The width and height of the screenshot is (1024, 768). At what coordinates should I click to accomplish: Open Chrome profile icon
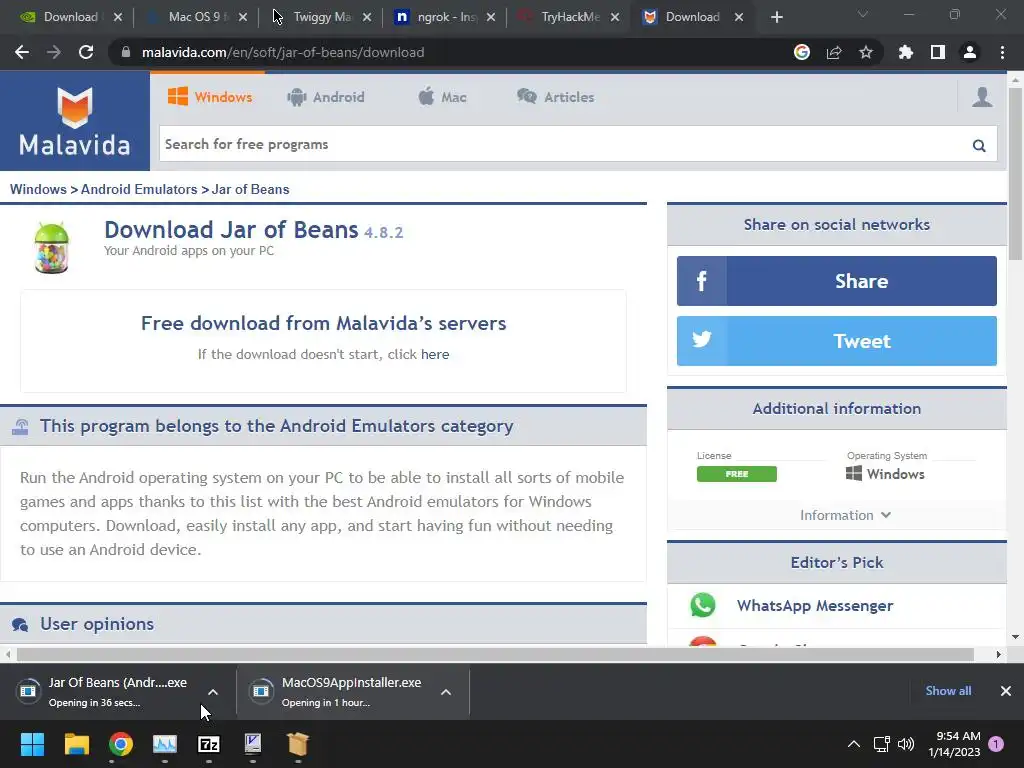(x=970, y=52)
